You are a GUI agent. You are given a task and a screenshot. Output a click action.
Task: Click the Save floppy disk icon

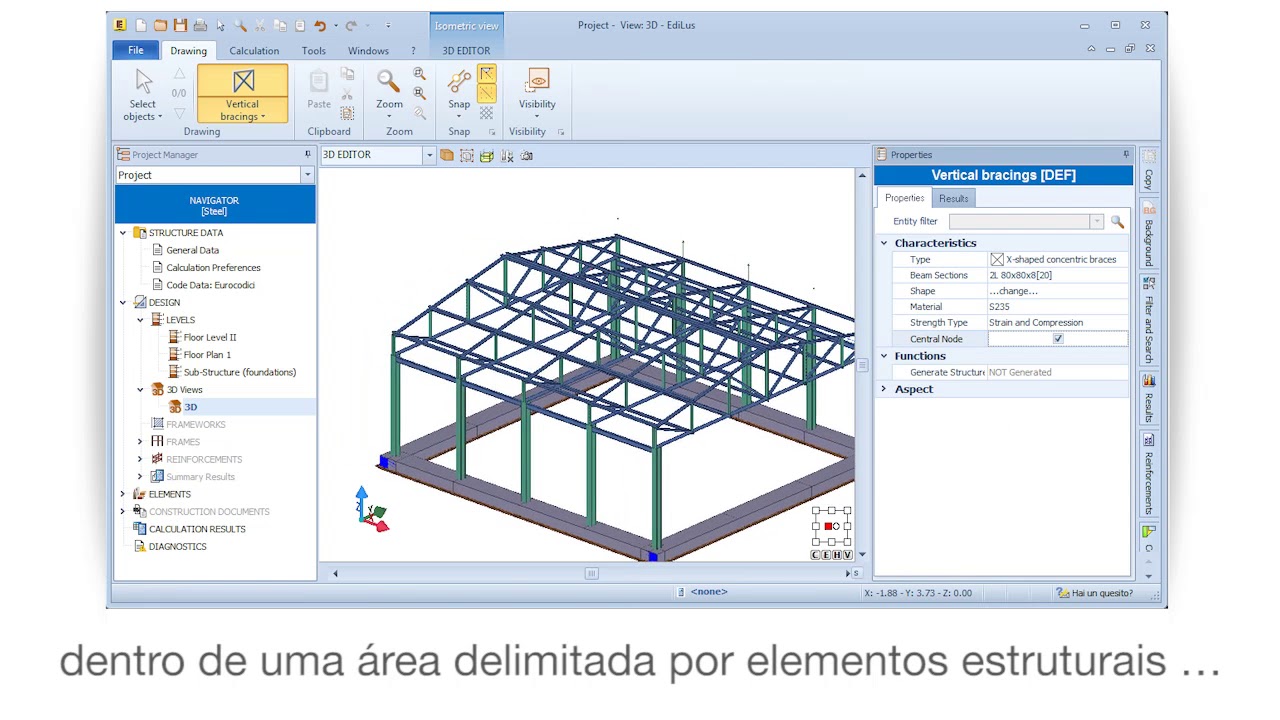coord(180,25)
